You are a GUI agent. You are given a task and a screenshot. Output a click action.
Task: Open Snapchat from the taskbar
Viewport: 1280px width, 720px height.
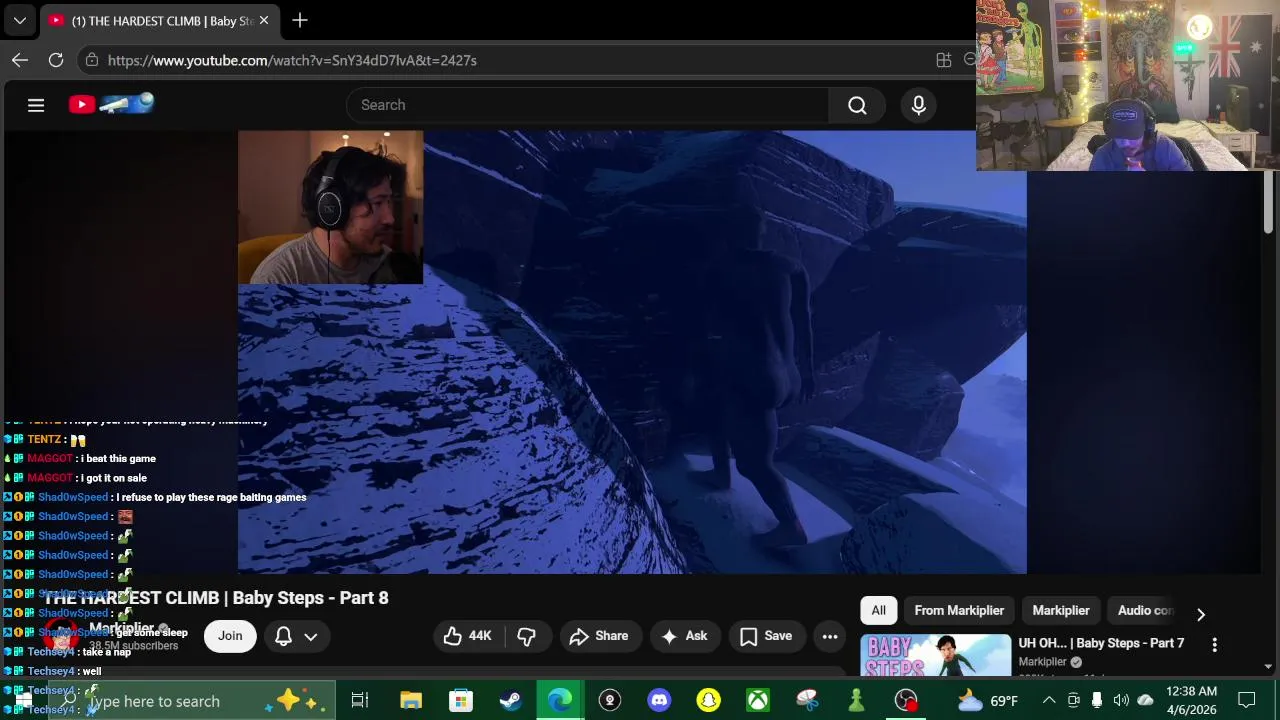pos(708,701)
